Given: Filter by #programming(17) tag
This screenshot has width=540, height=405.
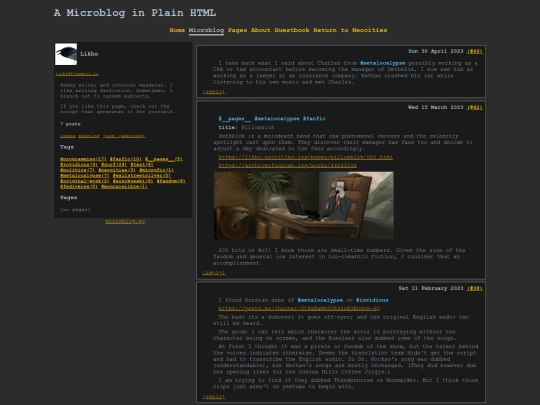Looking at the screenshot, I should tap(83, 159).
